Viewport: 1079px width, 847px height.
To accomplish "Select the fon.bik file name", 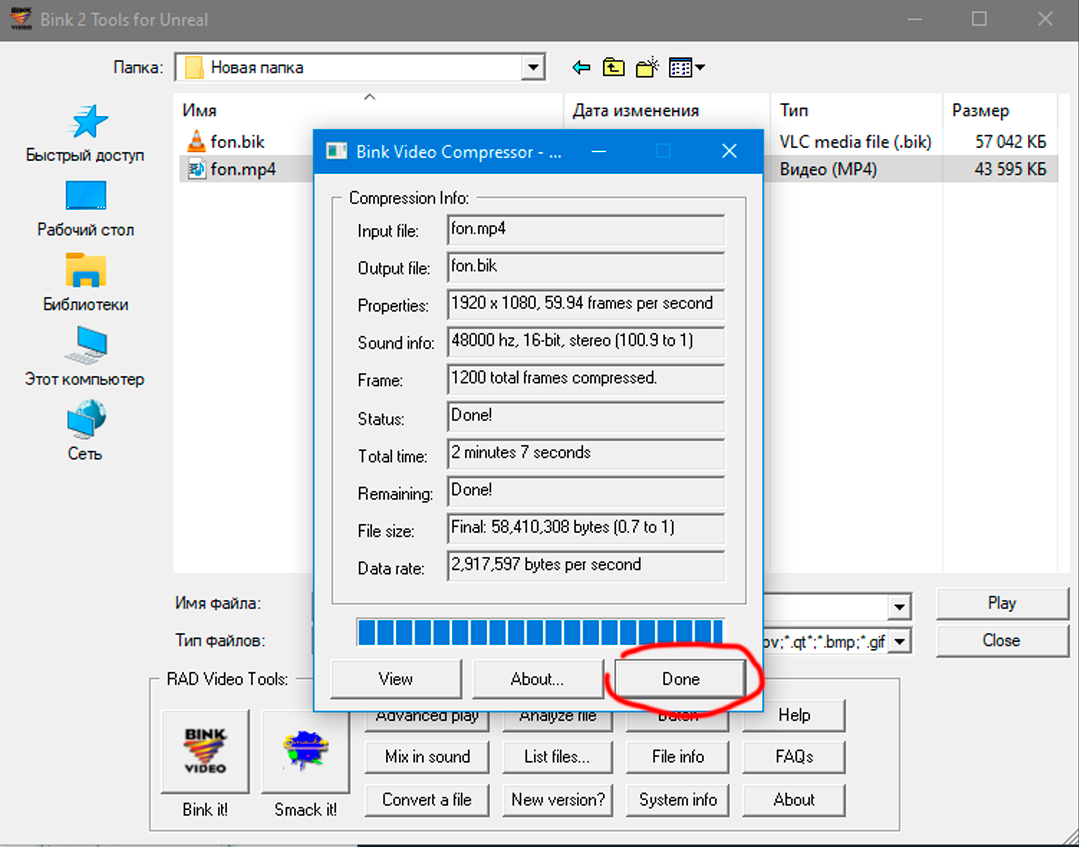I will coord(237,142).
